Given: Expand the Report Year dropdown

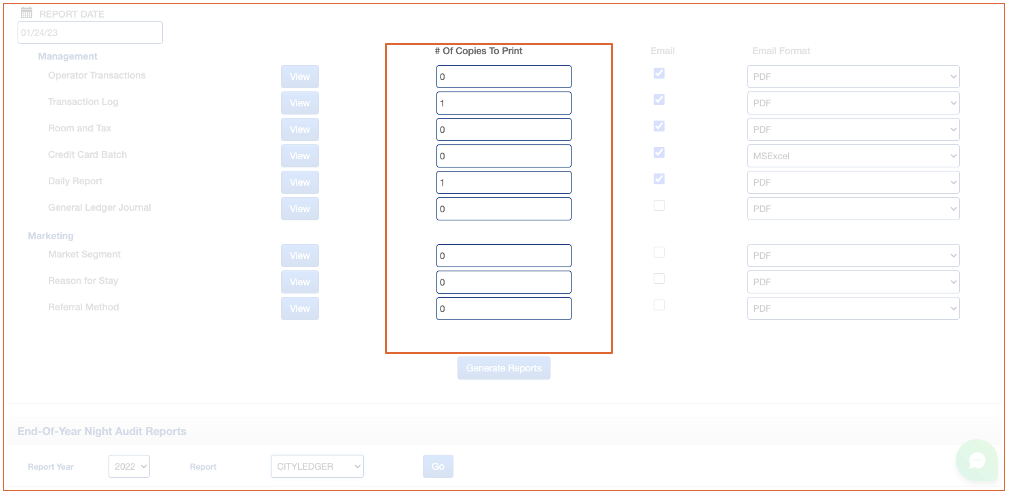Looking at the screenshot, I should tap(129, 467).
